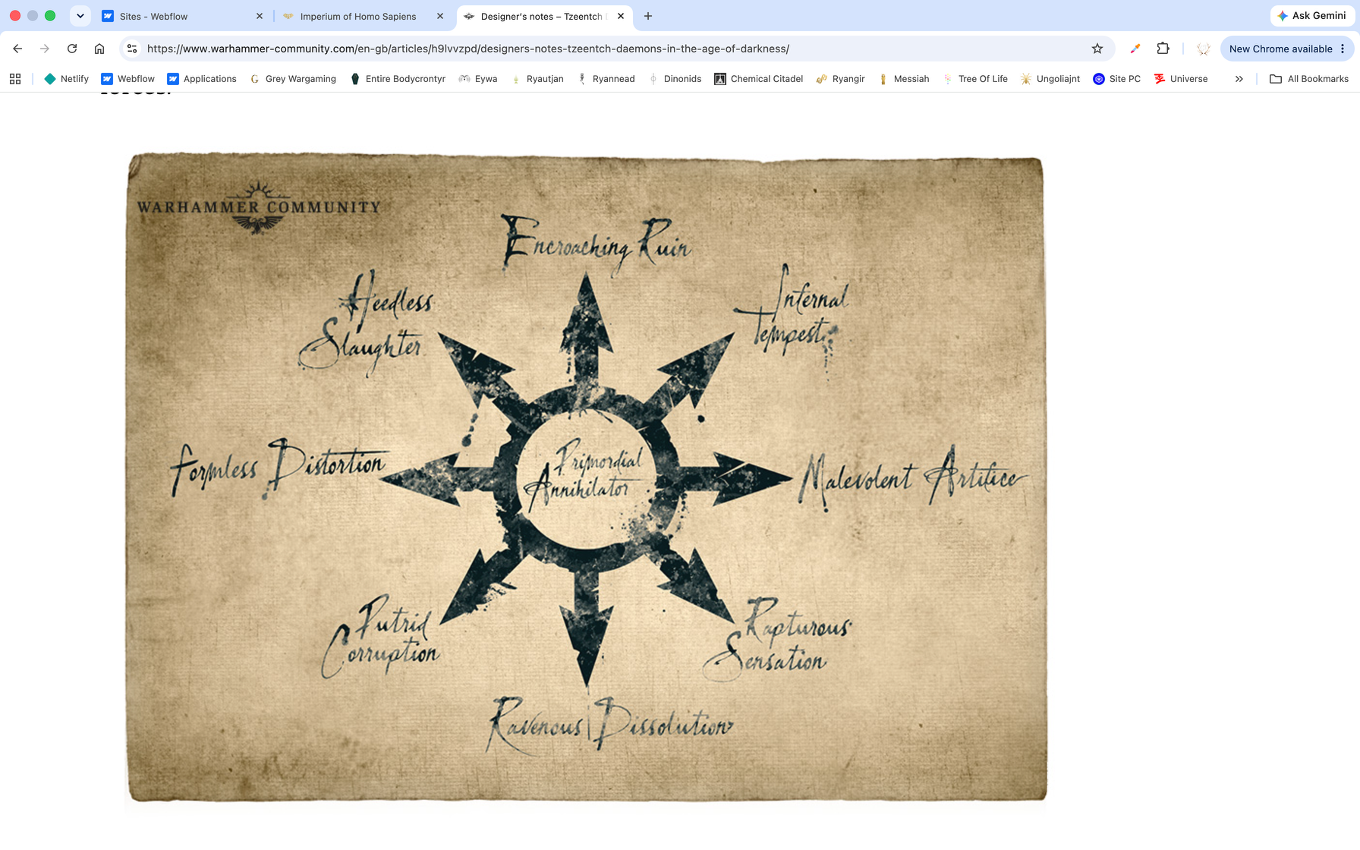This screenshot has width=1360, height=850.
Task: Close the Imperium of Homo Sapiens tab
Action: (440, 16)
